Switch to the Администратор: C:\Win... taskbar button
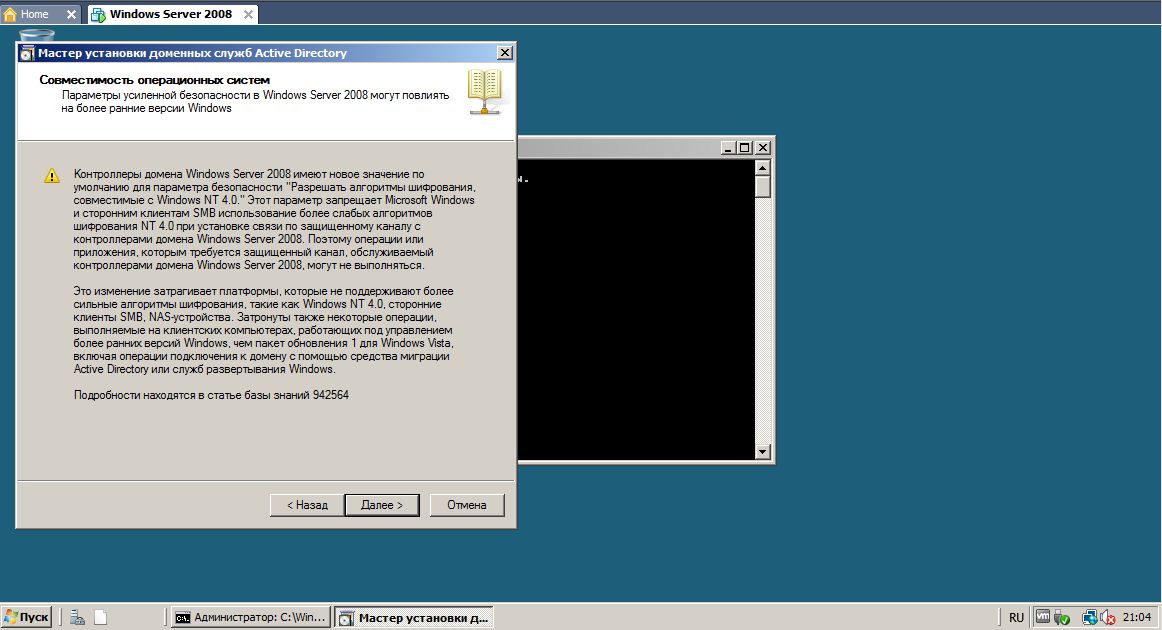The height and width of the screenshot is (630, 1162). 251,617
